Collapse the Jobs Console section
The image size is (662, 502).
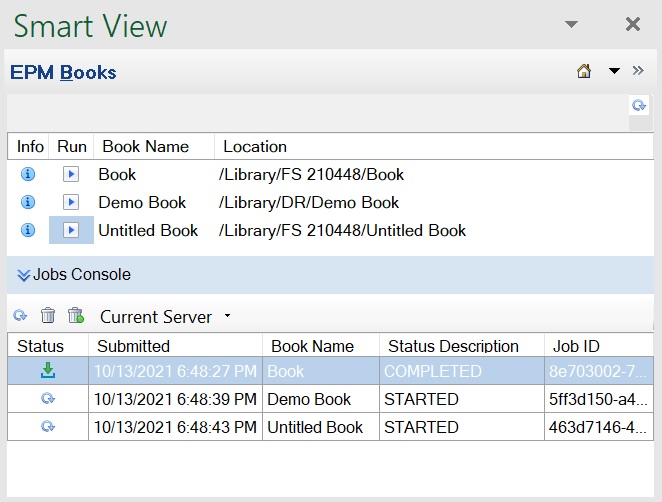(x=23, y=275)
